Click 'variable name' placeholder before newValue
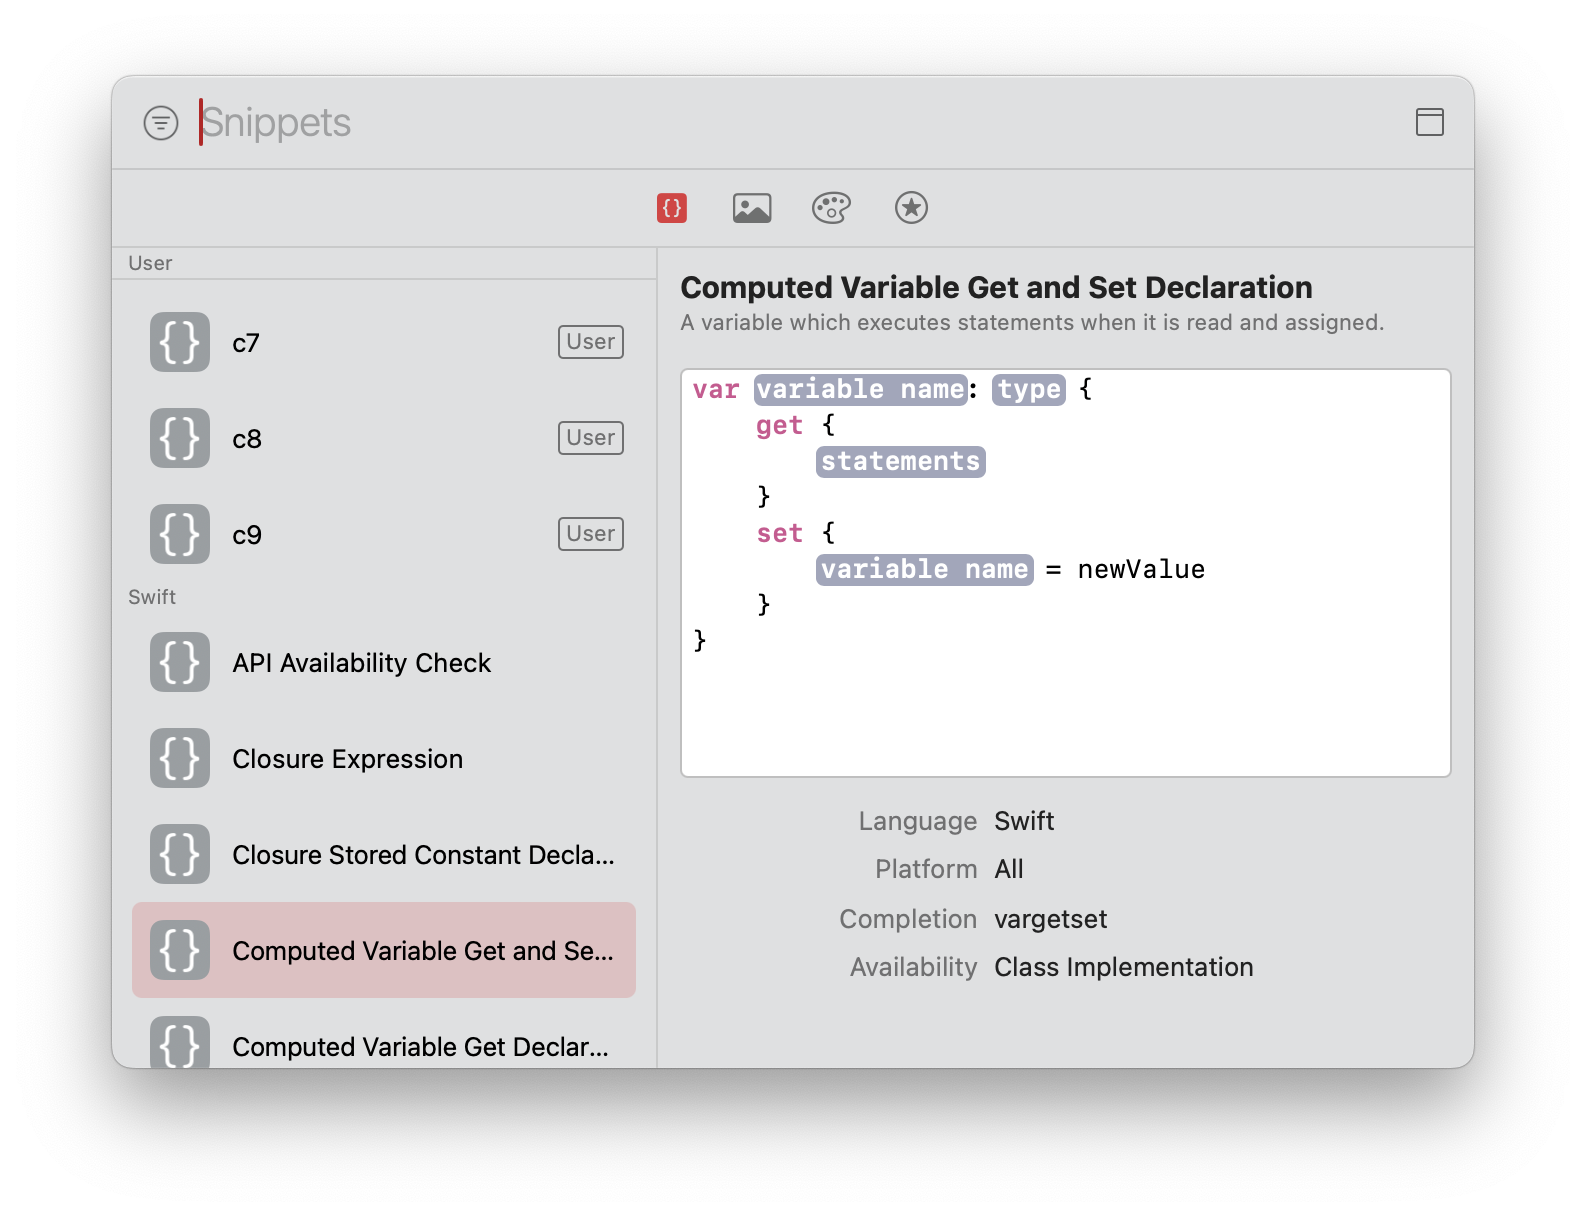Viewport: 1586px width, 1216px height. click(x=925, y=569)
